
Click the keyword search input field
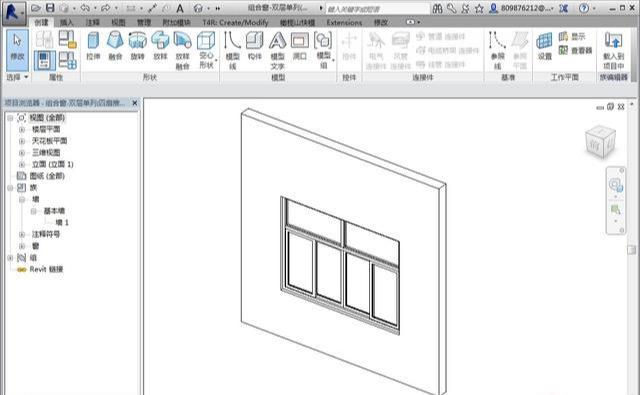pyautogui.click(x=378, y=9)
